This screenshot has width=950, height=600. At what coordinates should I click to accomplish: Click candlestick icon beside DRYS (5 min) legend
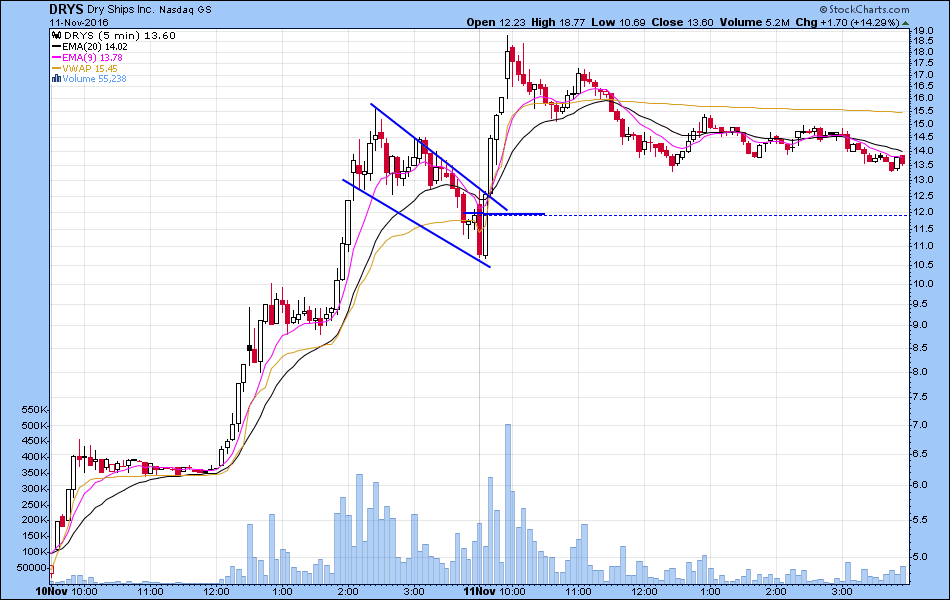56,36
